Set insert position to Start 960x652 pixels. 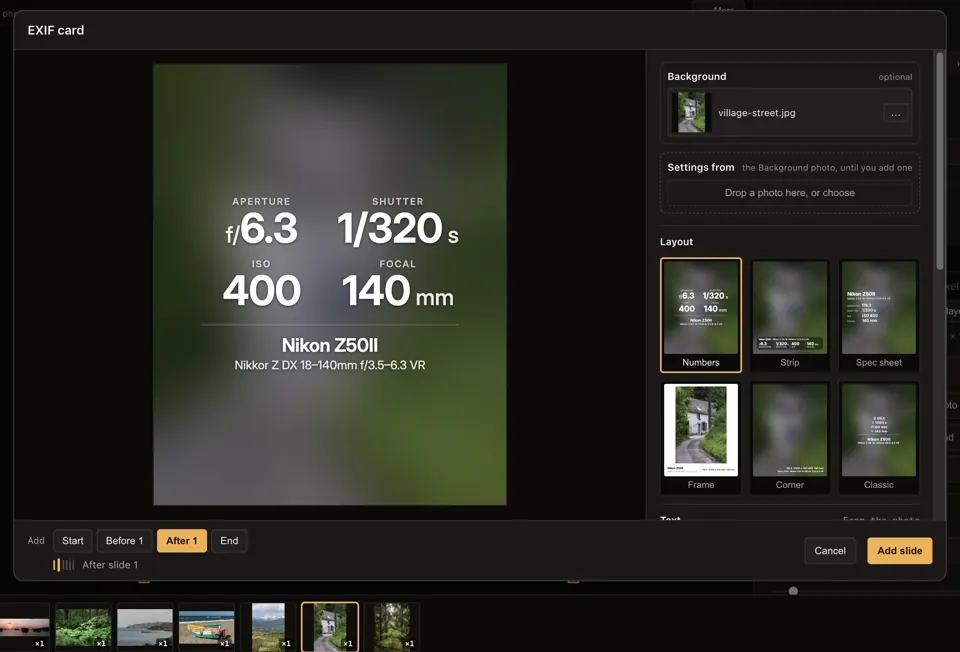73,541
